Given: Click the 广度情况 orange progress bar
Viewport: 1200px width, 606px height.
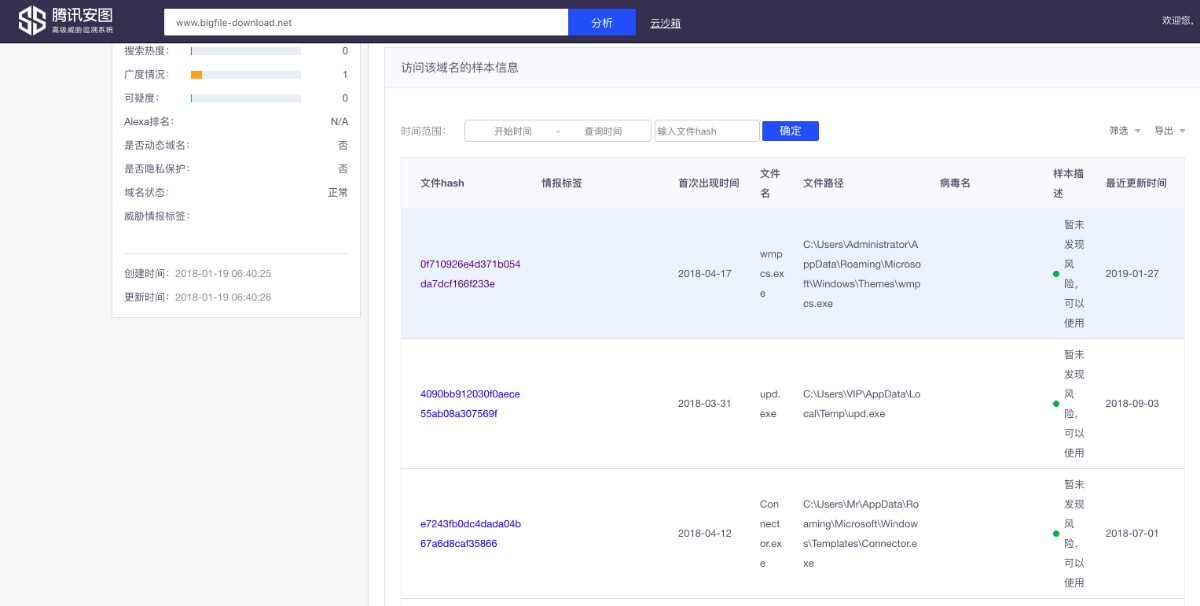Looking at the screenshot, I should (x=246, y=75).
